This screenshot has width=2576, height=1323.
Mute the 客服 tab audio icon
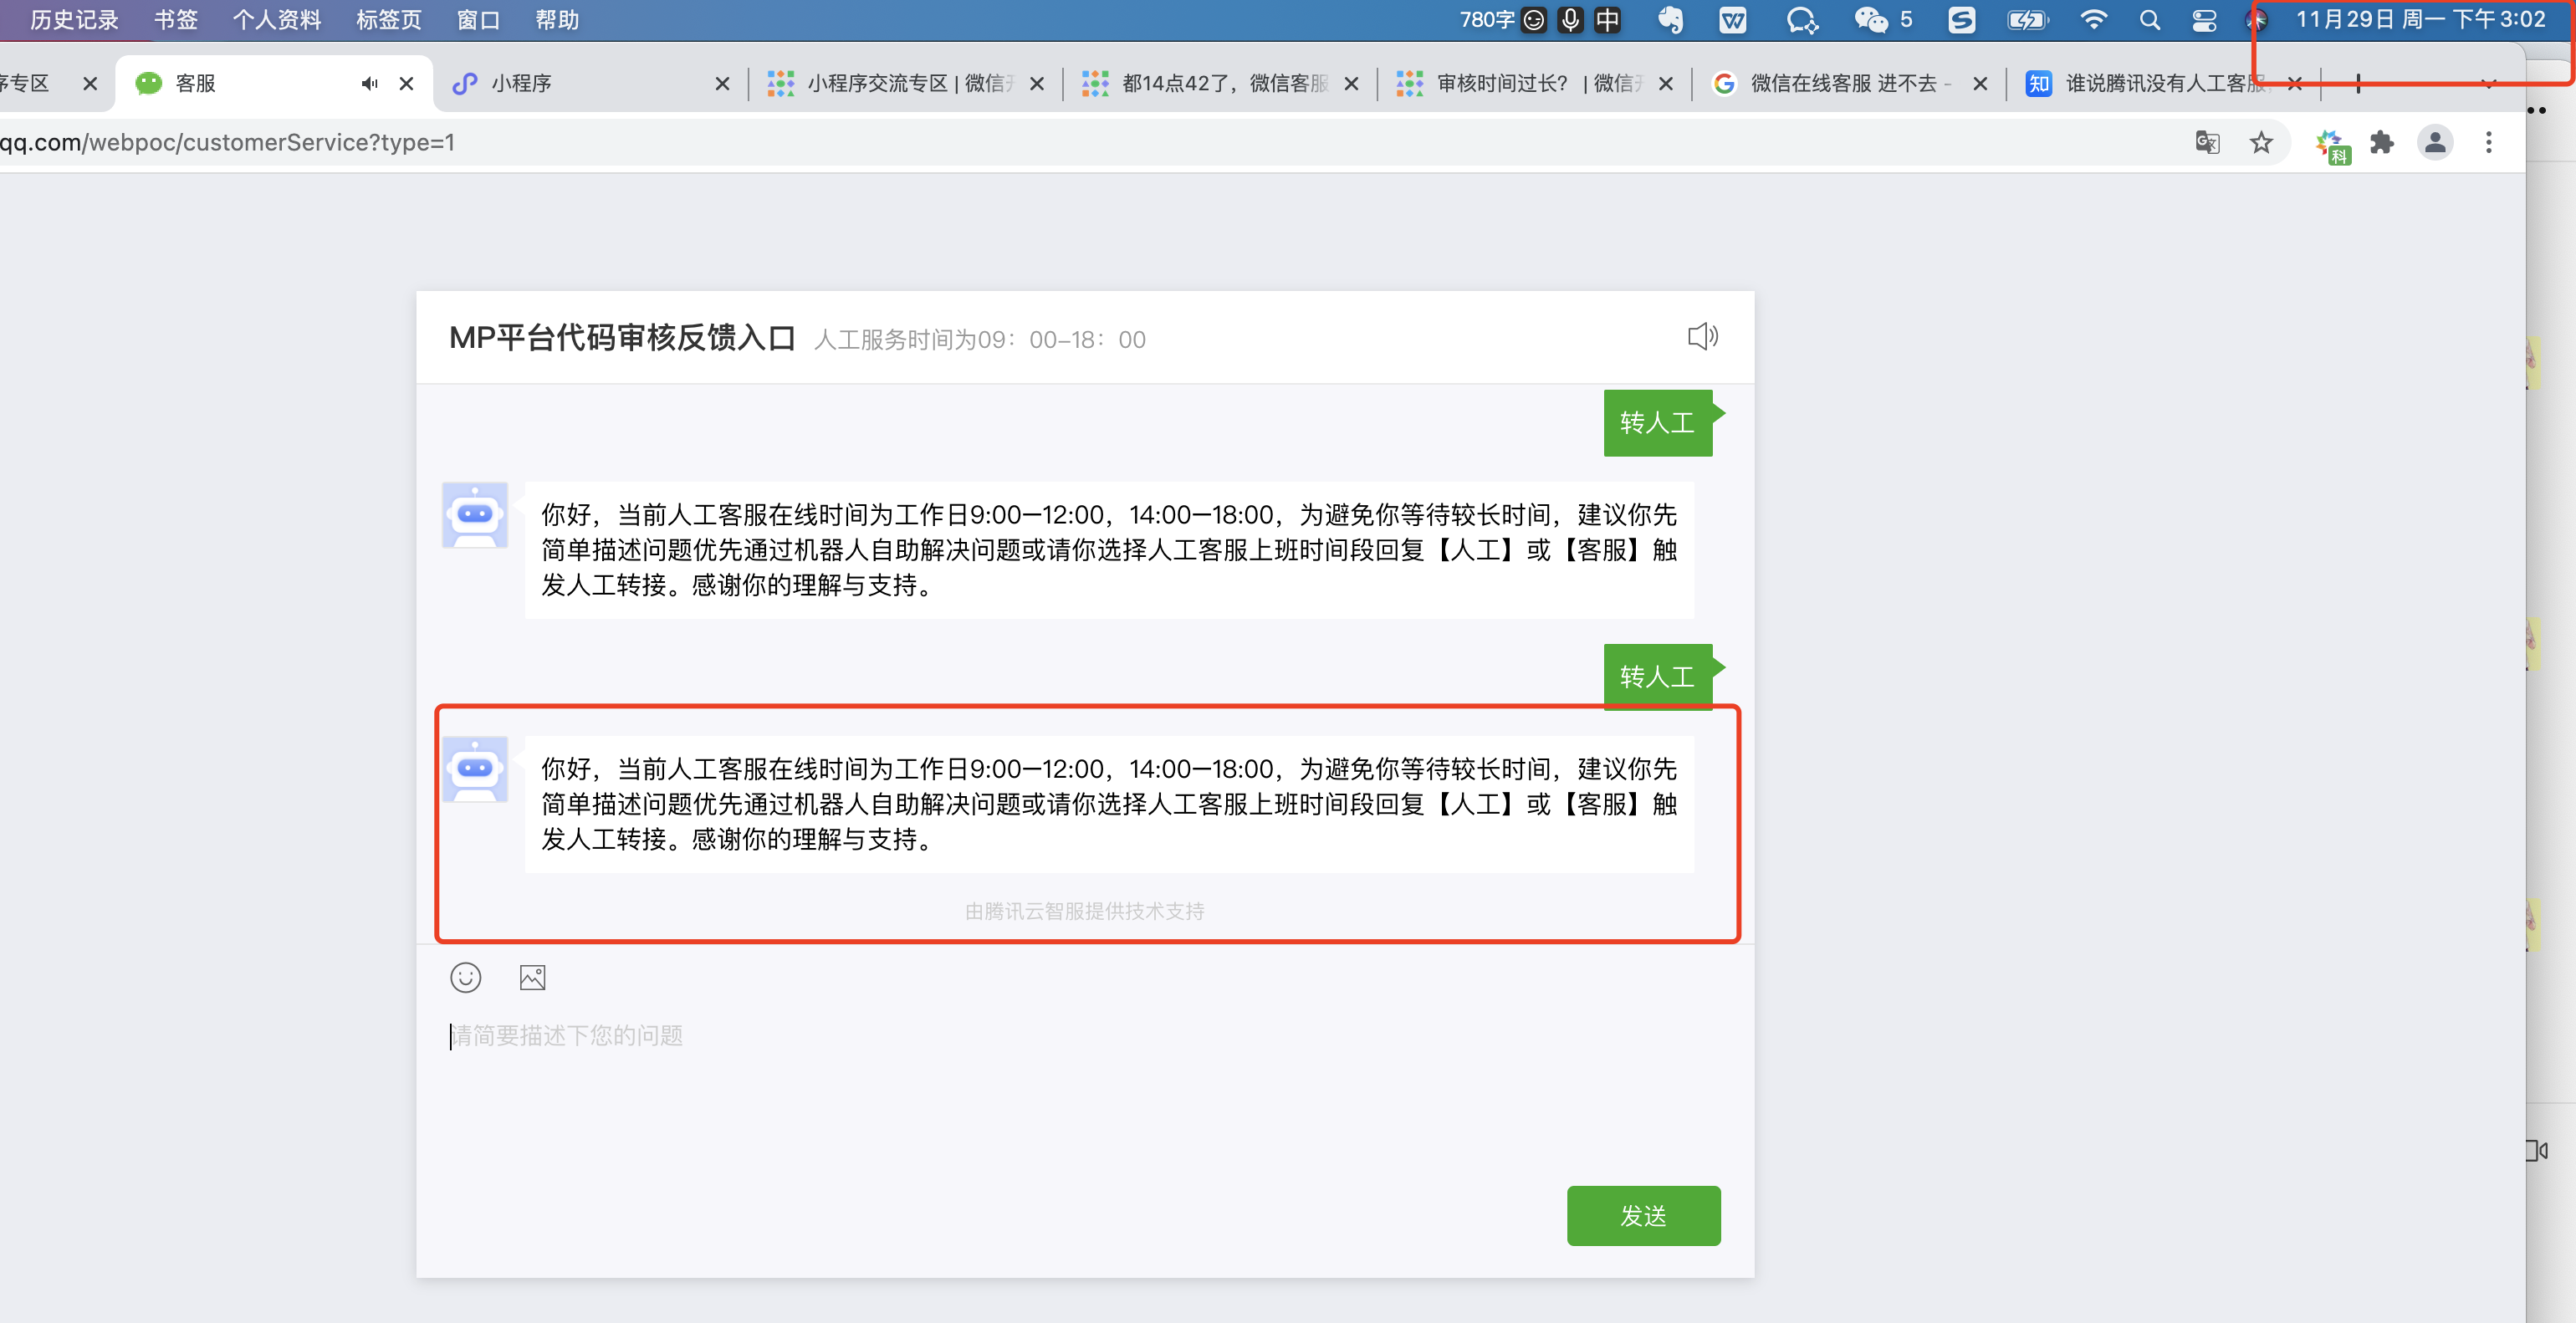370,84
